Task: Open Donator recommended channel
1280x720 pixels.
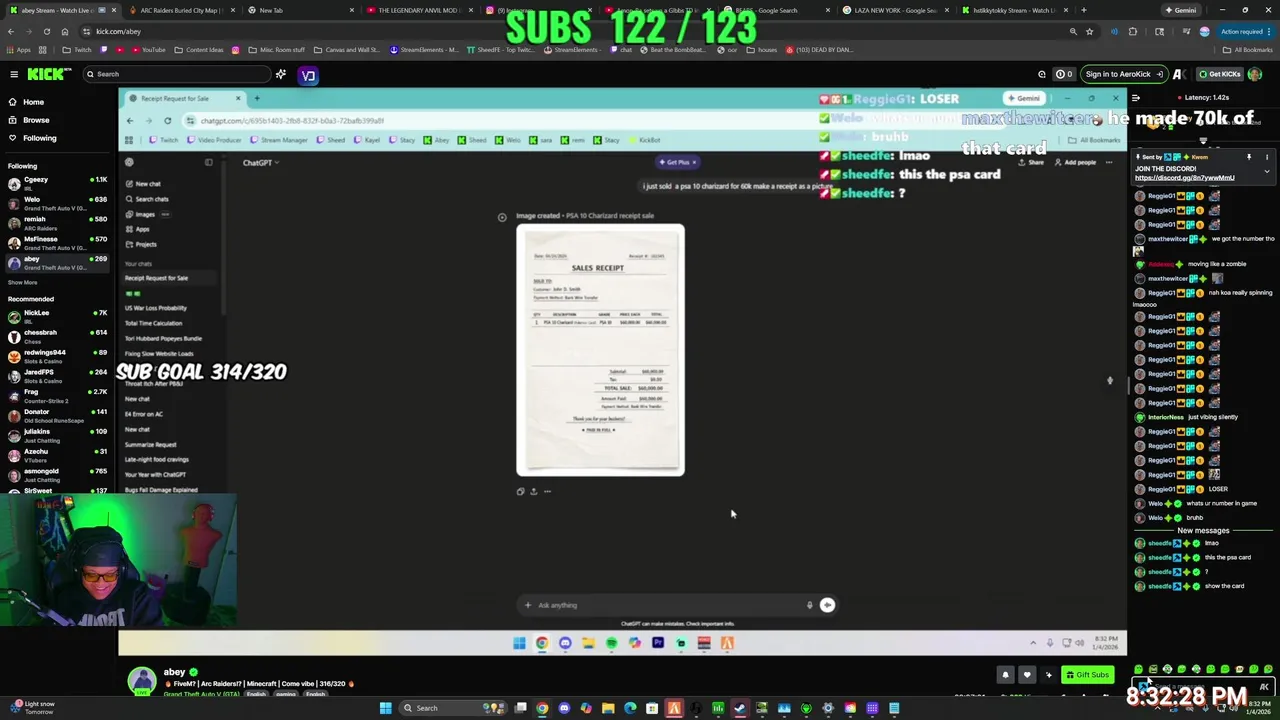Action: coord(57,415)
